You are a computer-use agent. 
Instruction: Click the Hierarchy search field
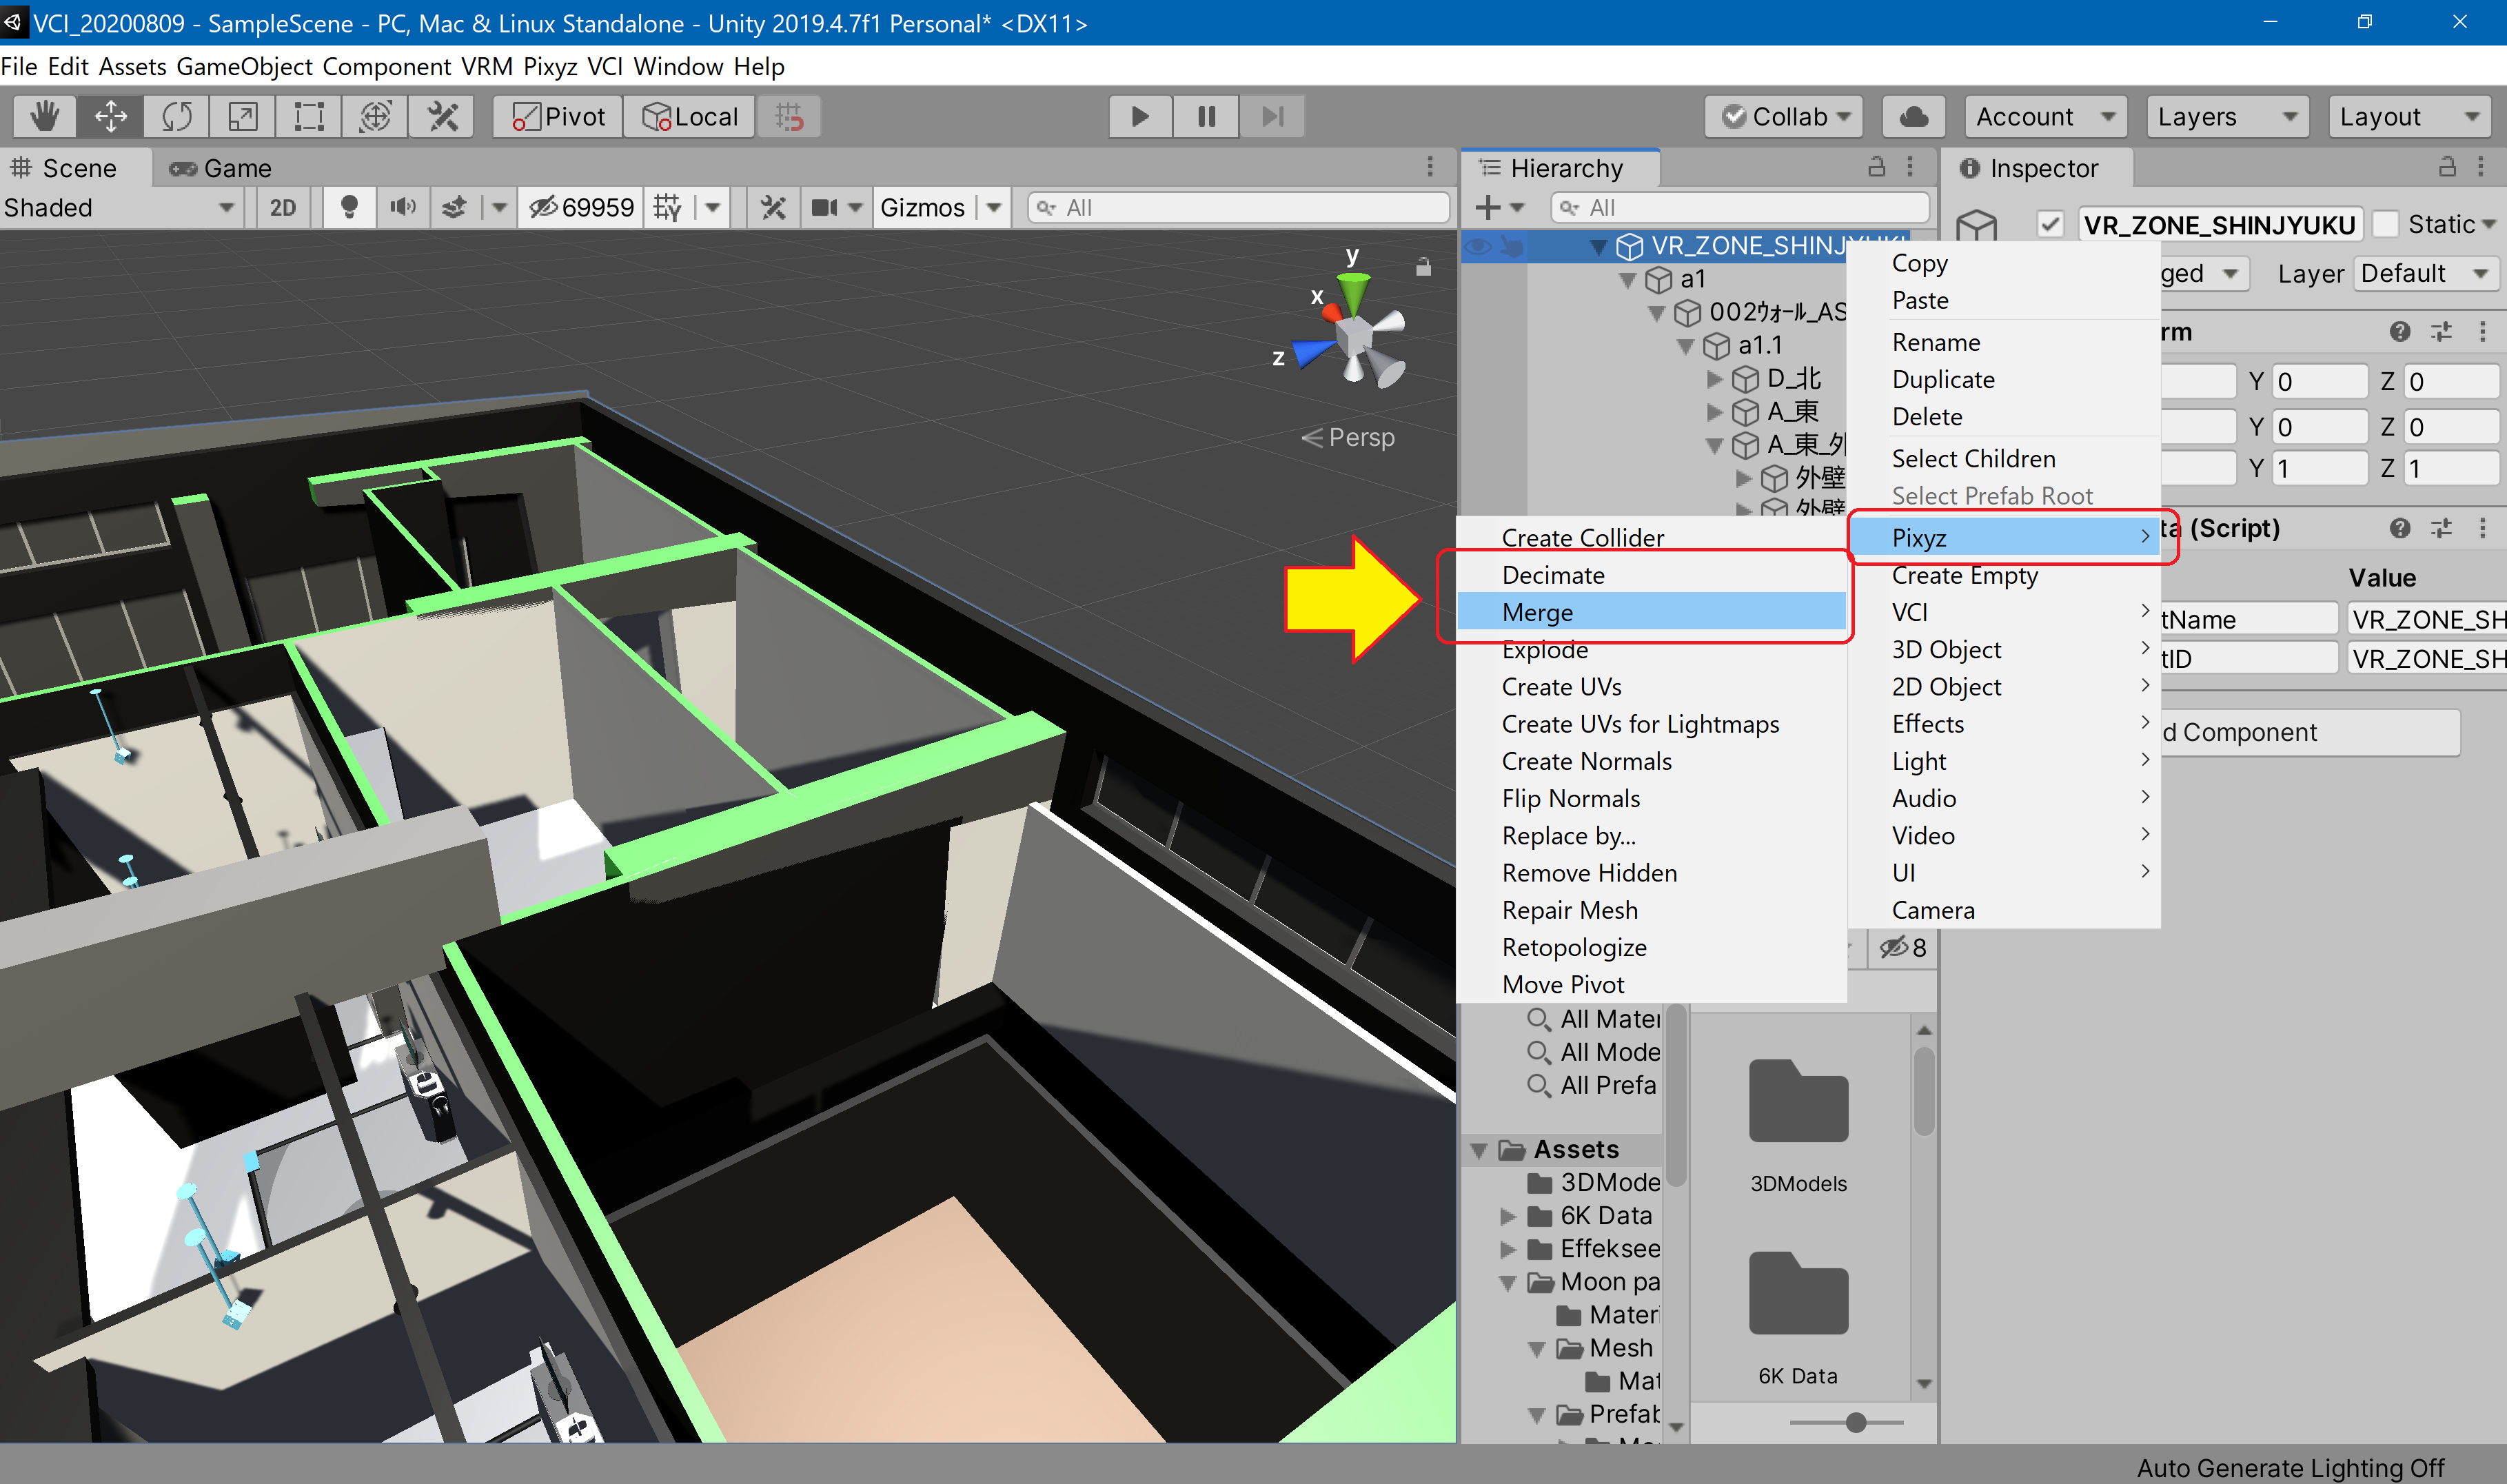1740,207
